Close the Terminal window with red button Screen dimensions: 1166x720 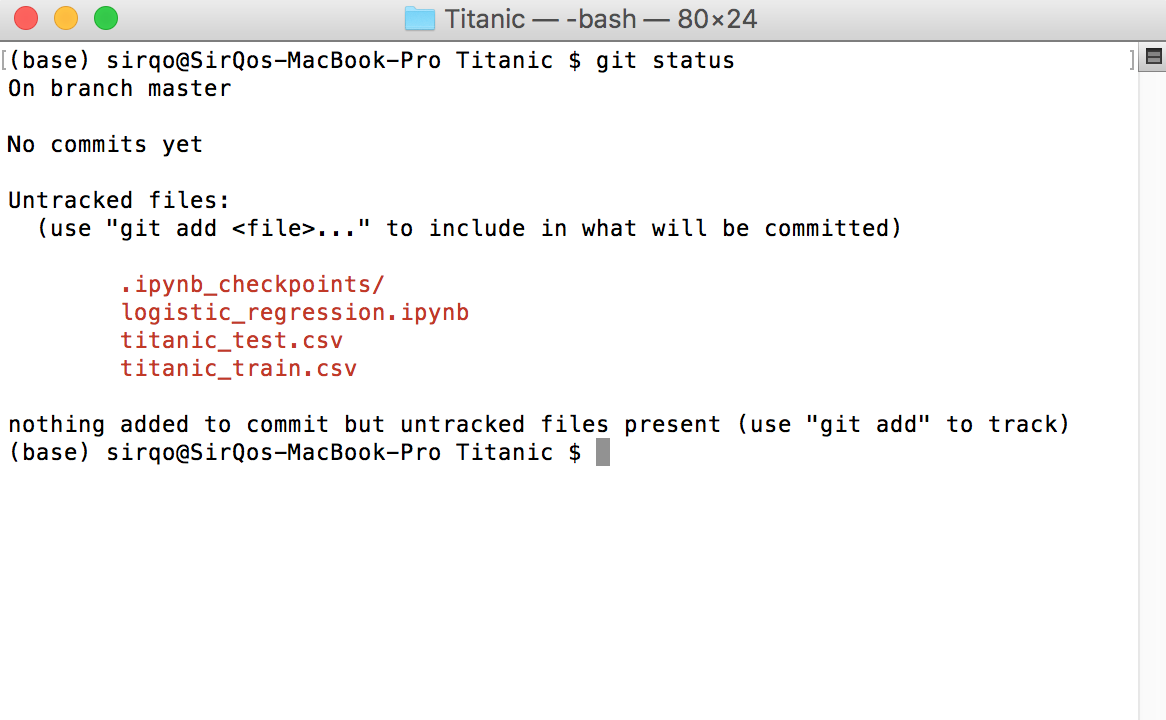[x=26, y=18]
